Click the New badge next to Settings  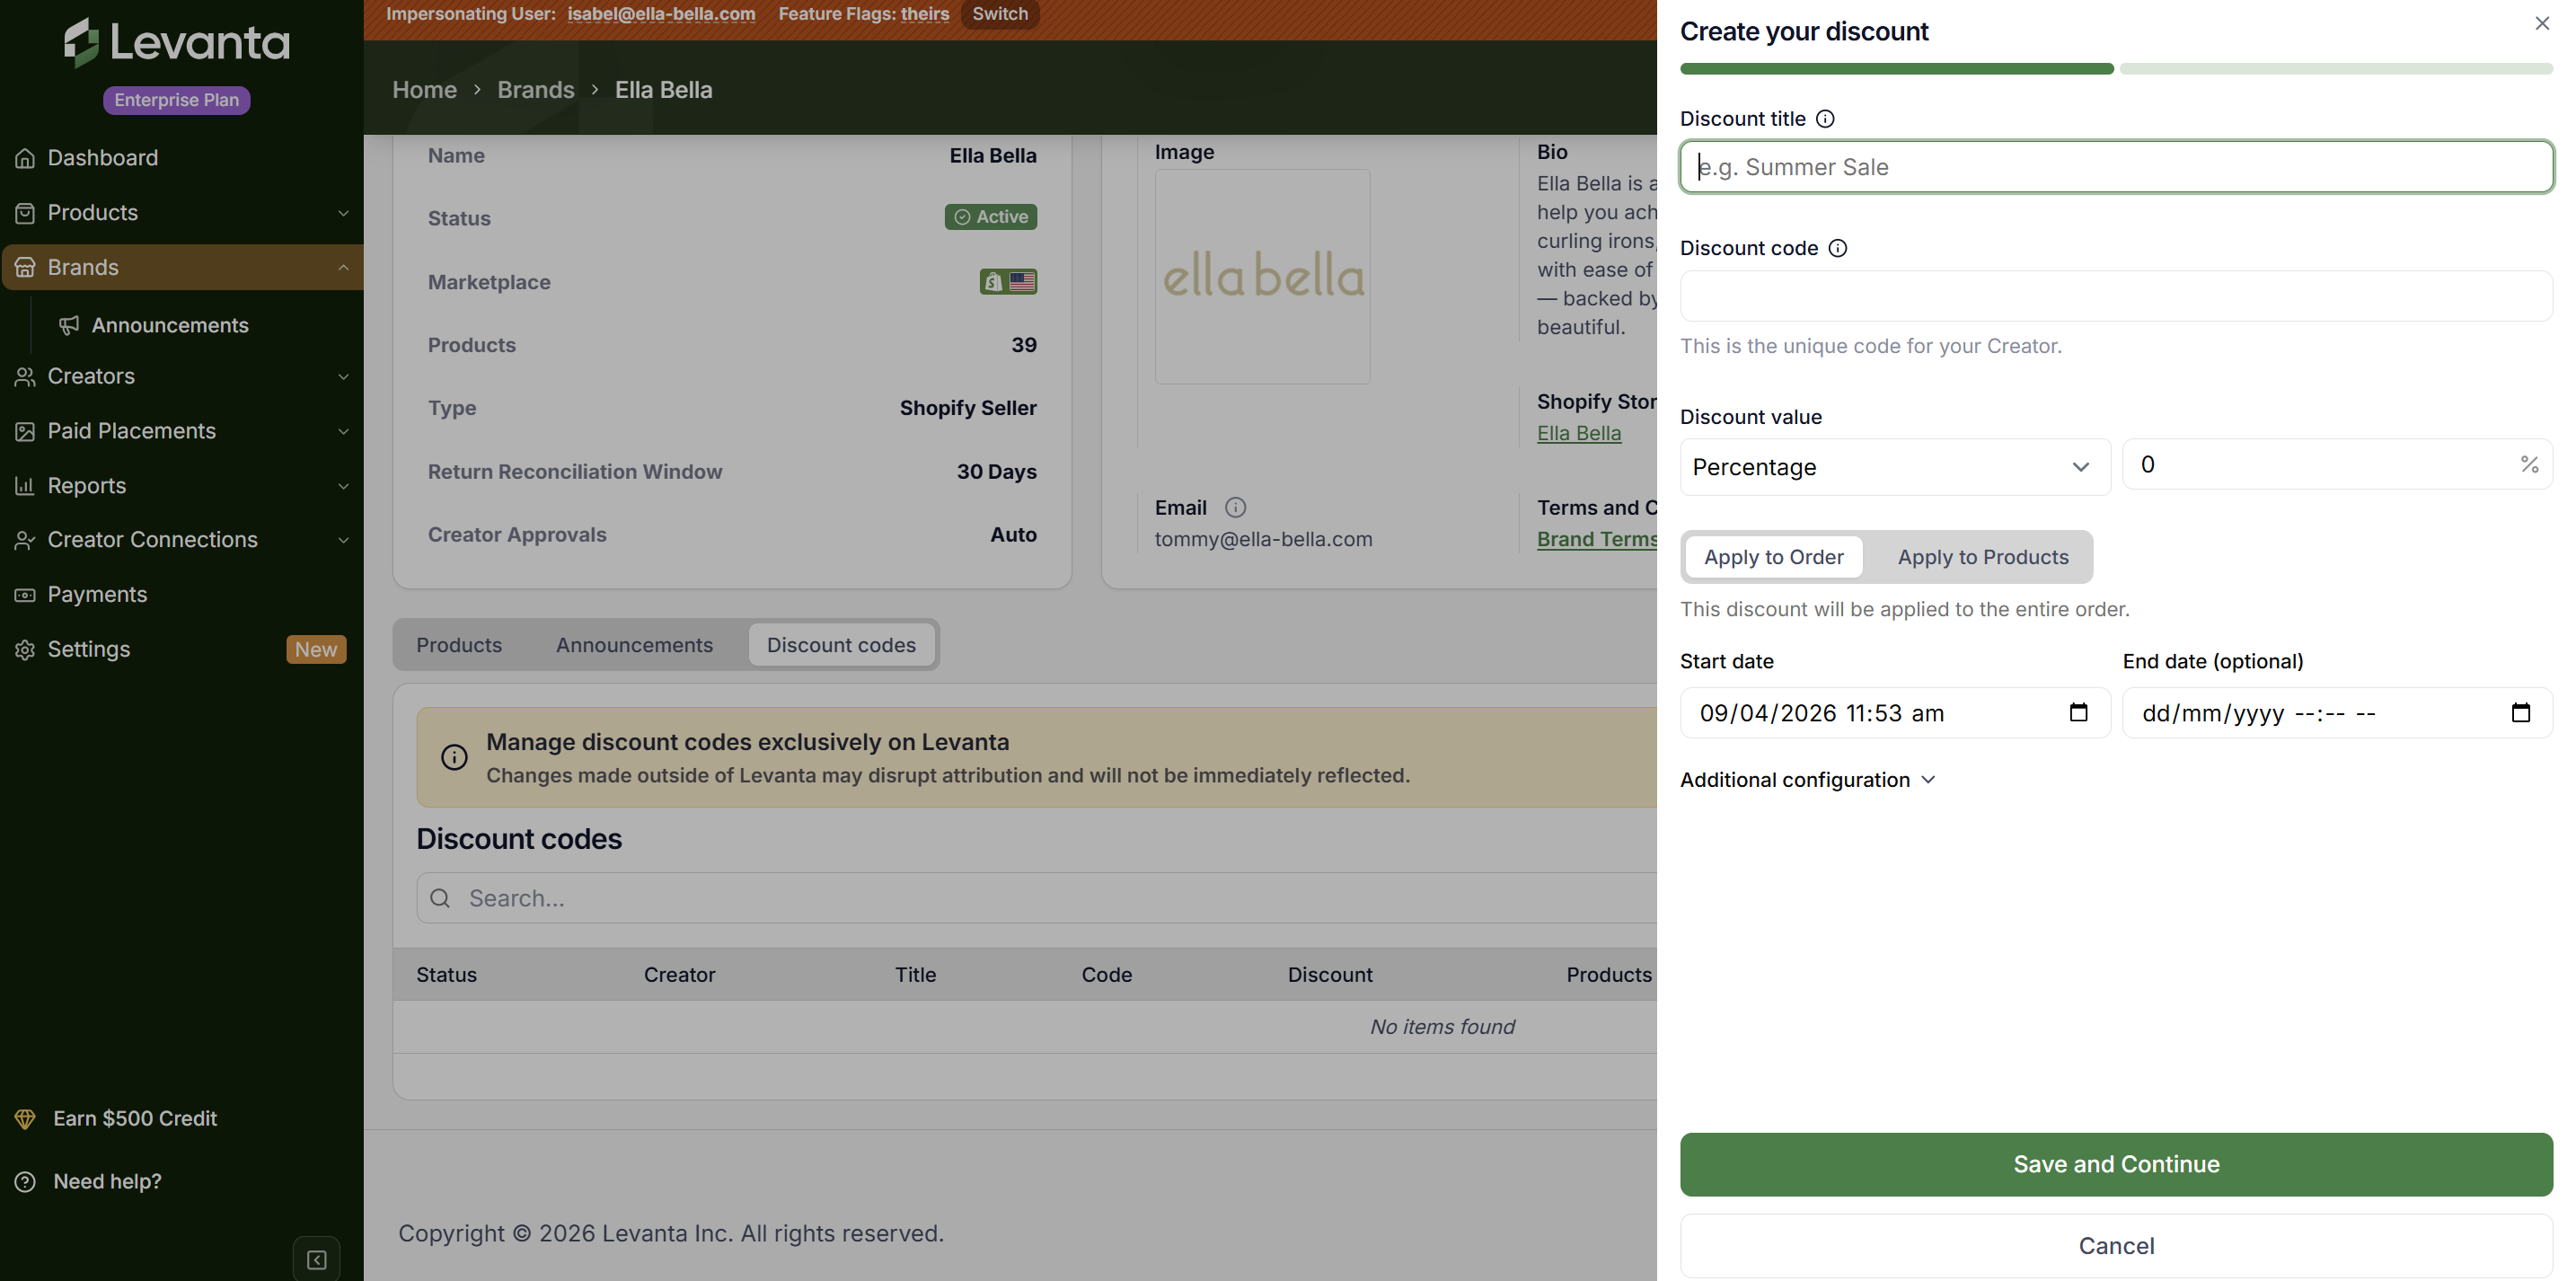tap(316, 650)
